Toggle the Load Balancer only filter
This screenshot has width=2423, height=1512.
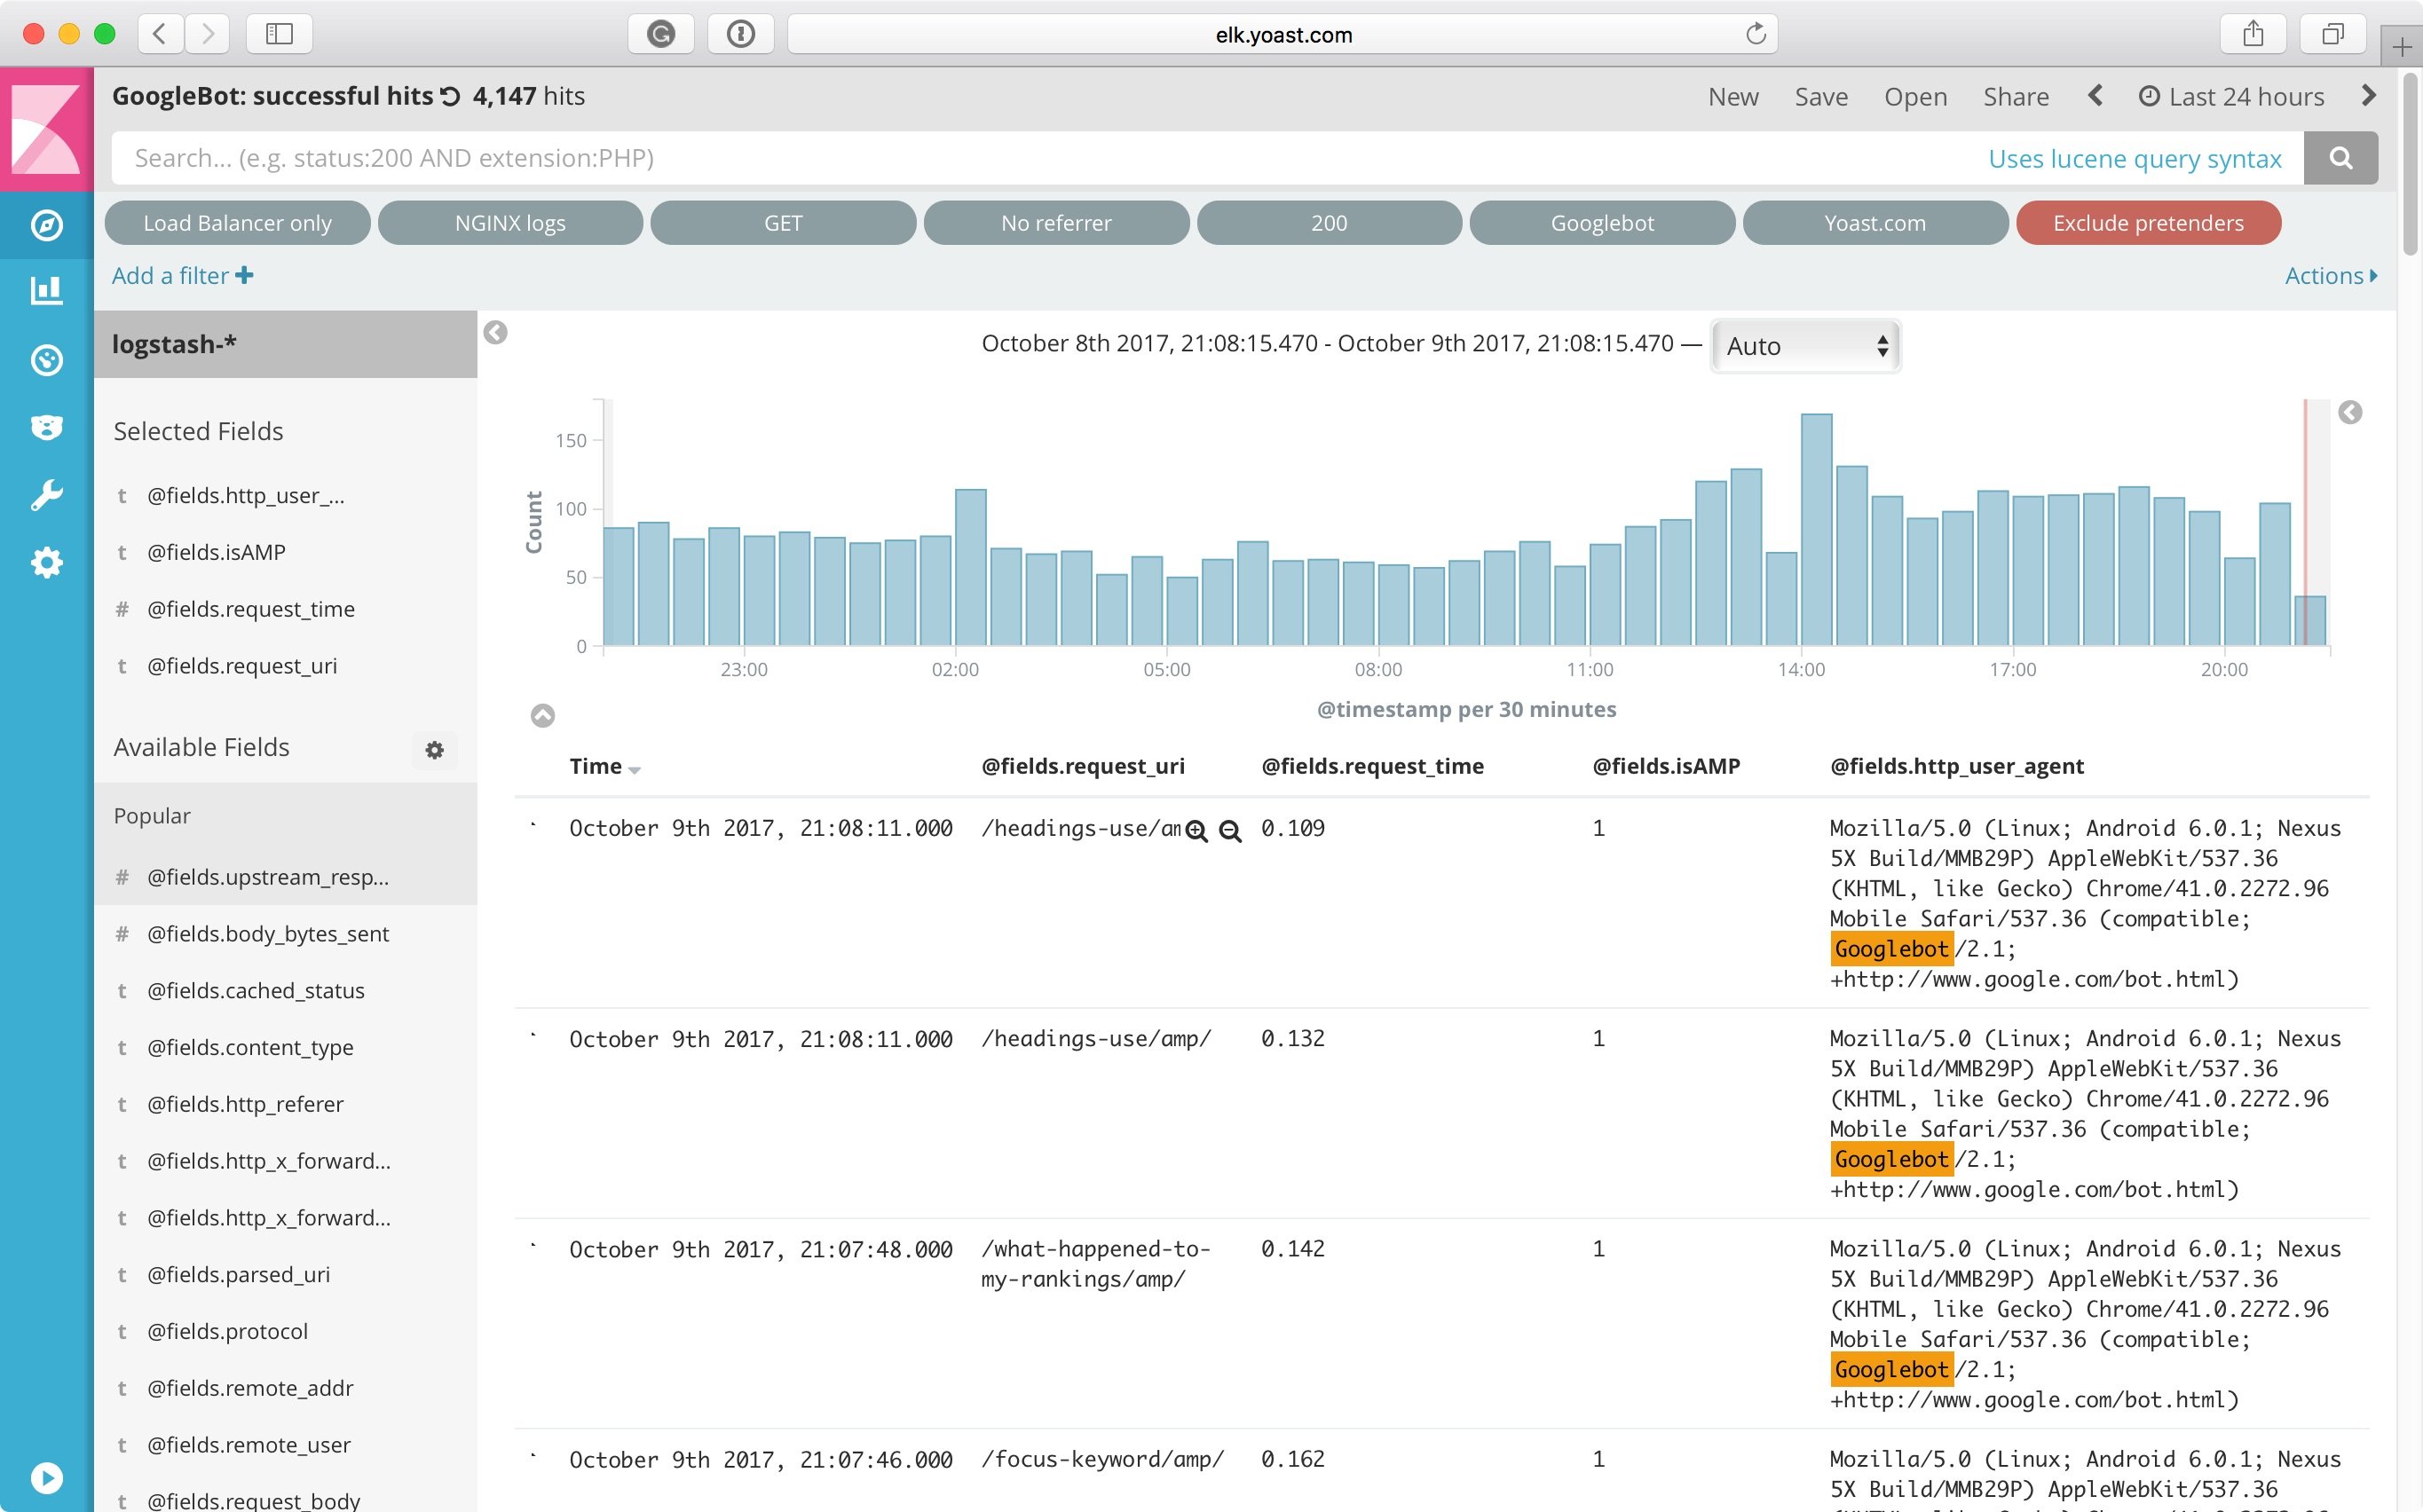(x=237, y=223)
